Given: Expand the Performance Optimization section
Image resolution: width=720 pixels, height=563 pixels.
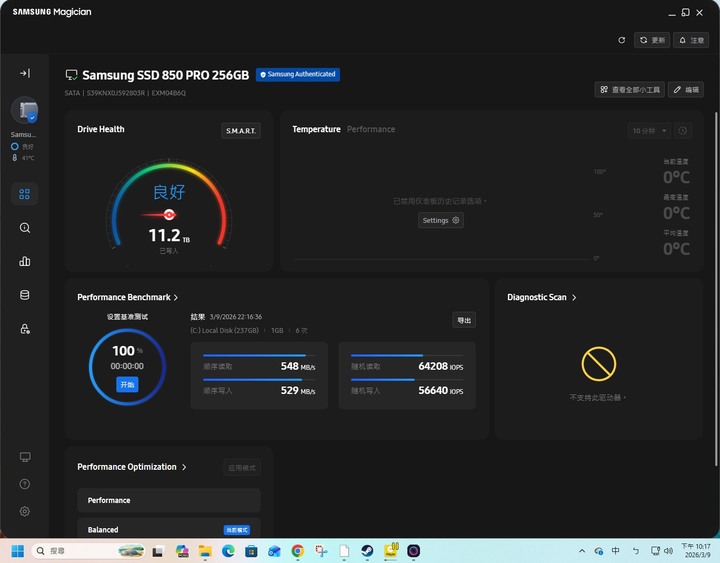Looking at the screenshot, I should pyautogui.click(x=131, y=467).
